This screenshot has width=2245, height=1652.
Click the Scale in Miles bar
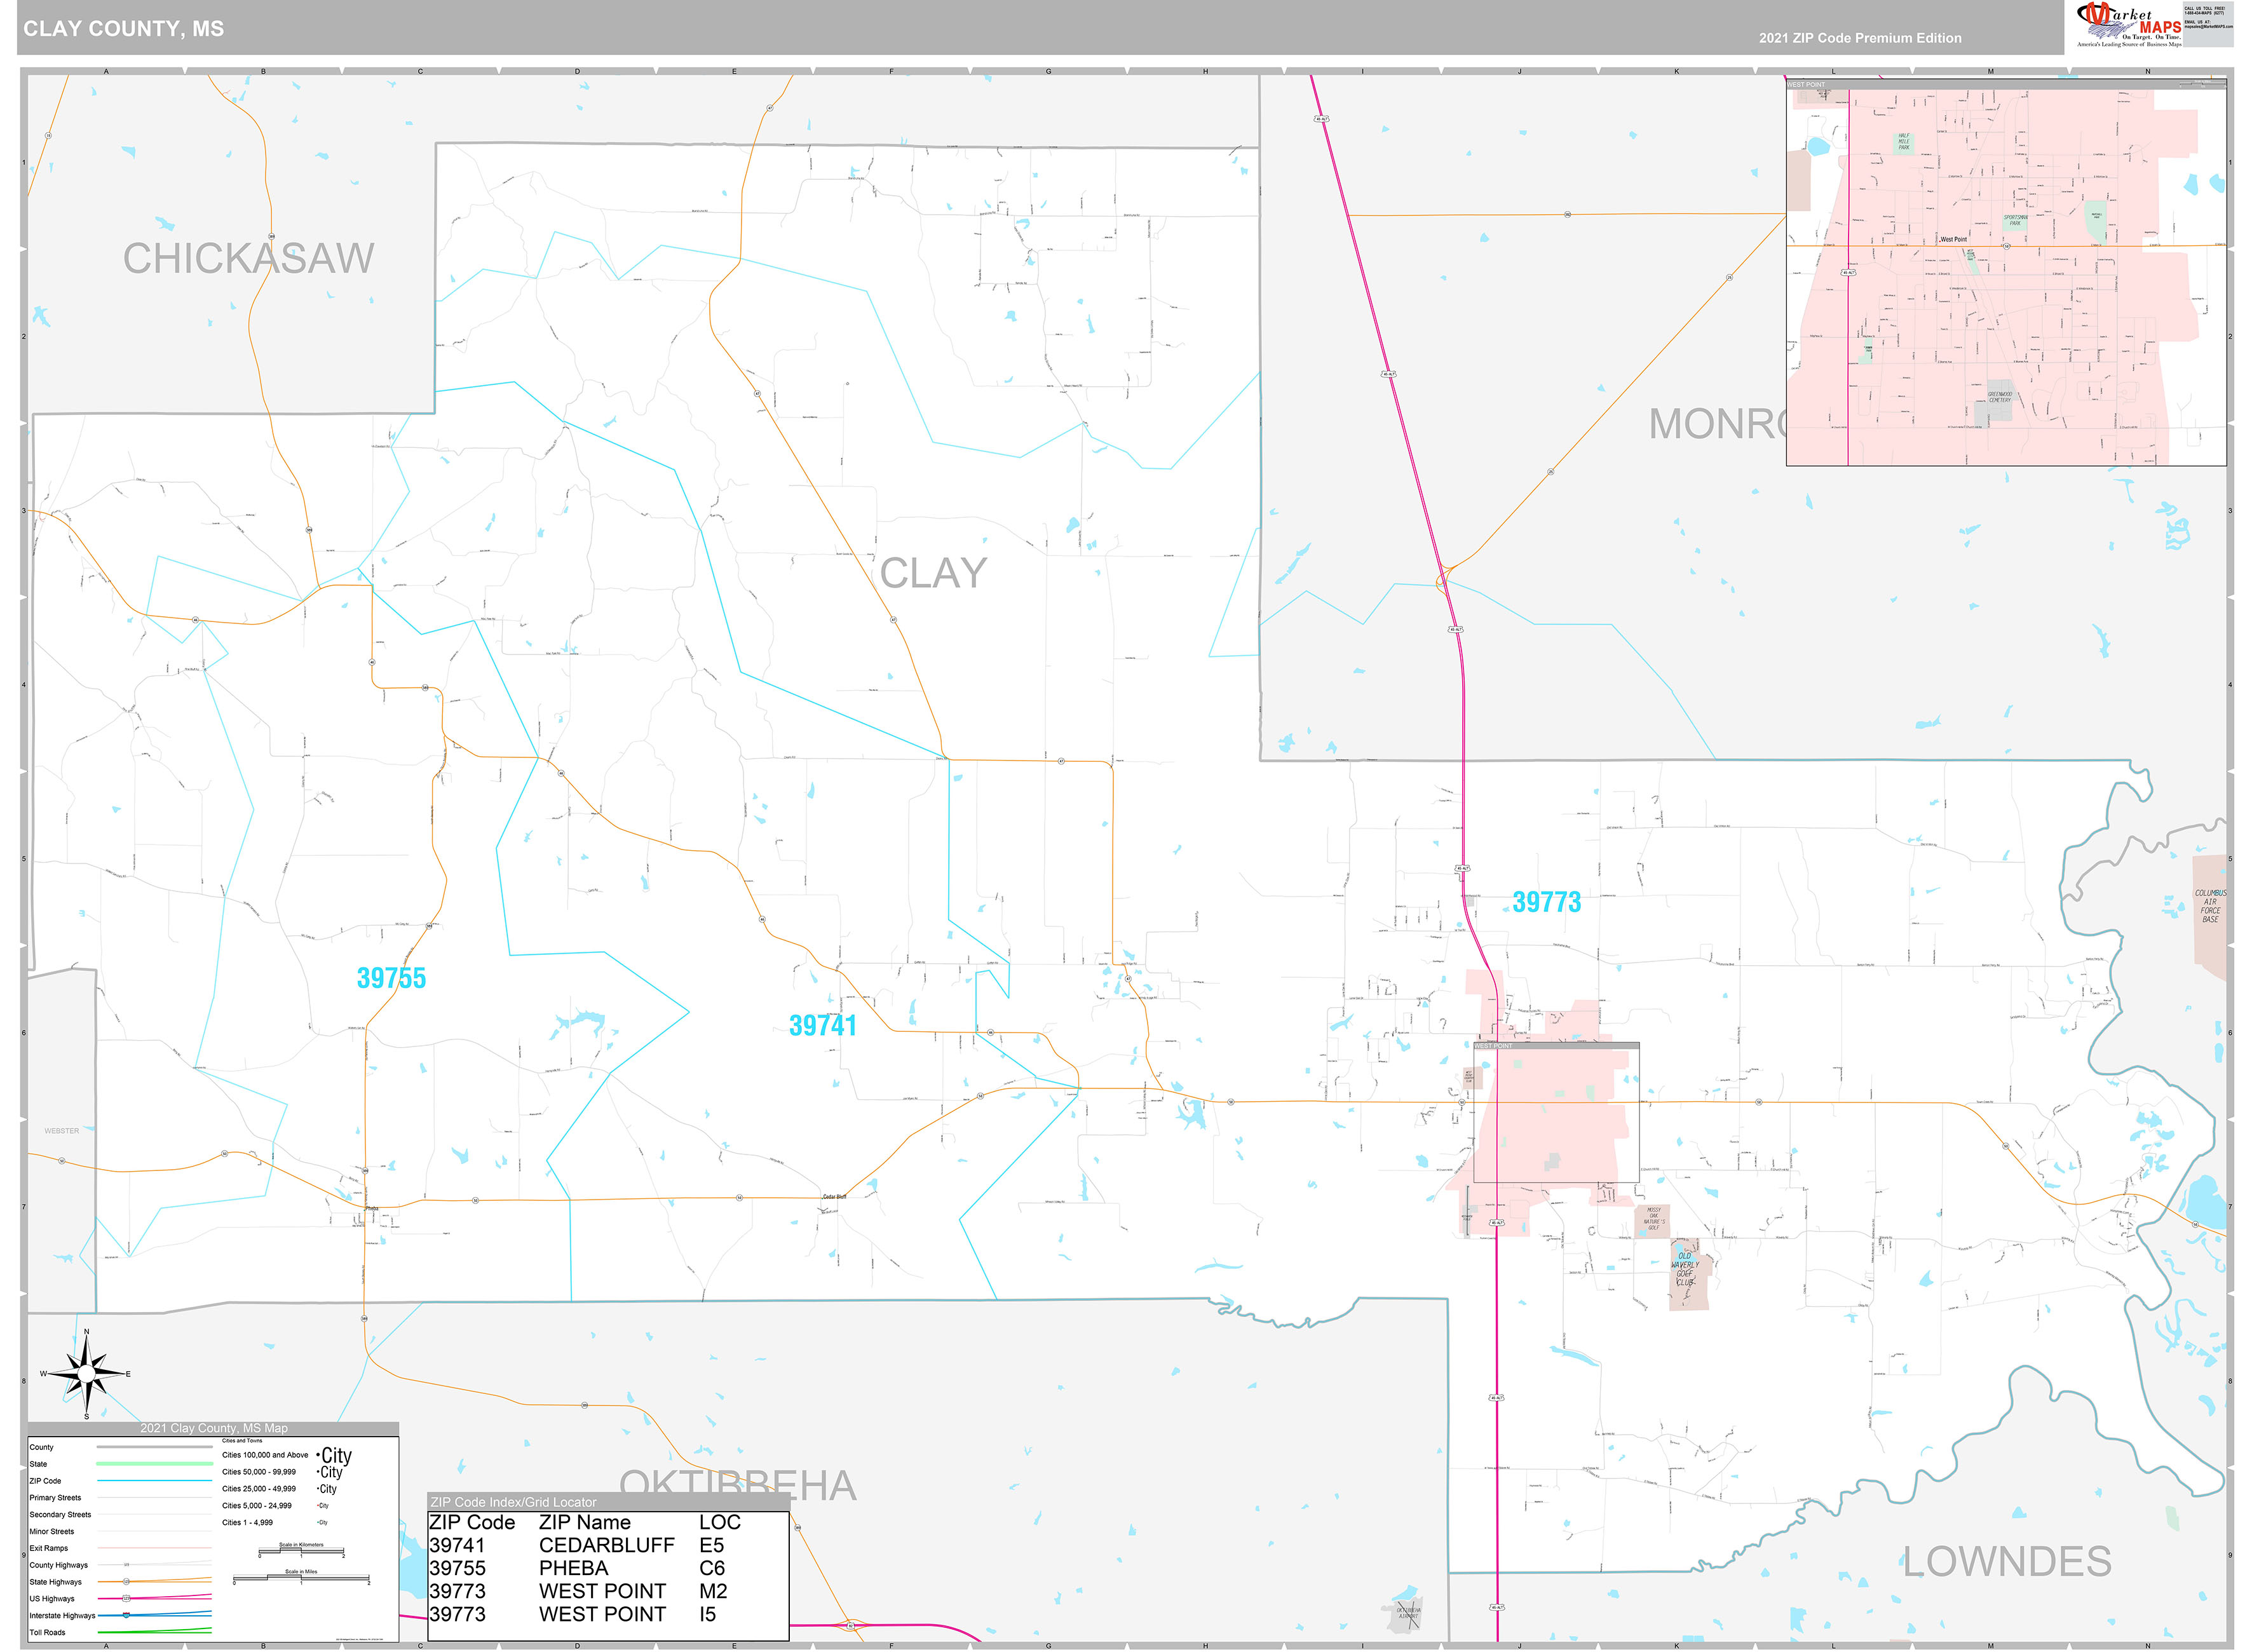[301, 1579]
